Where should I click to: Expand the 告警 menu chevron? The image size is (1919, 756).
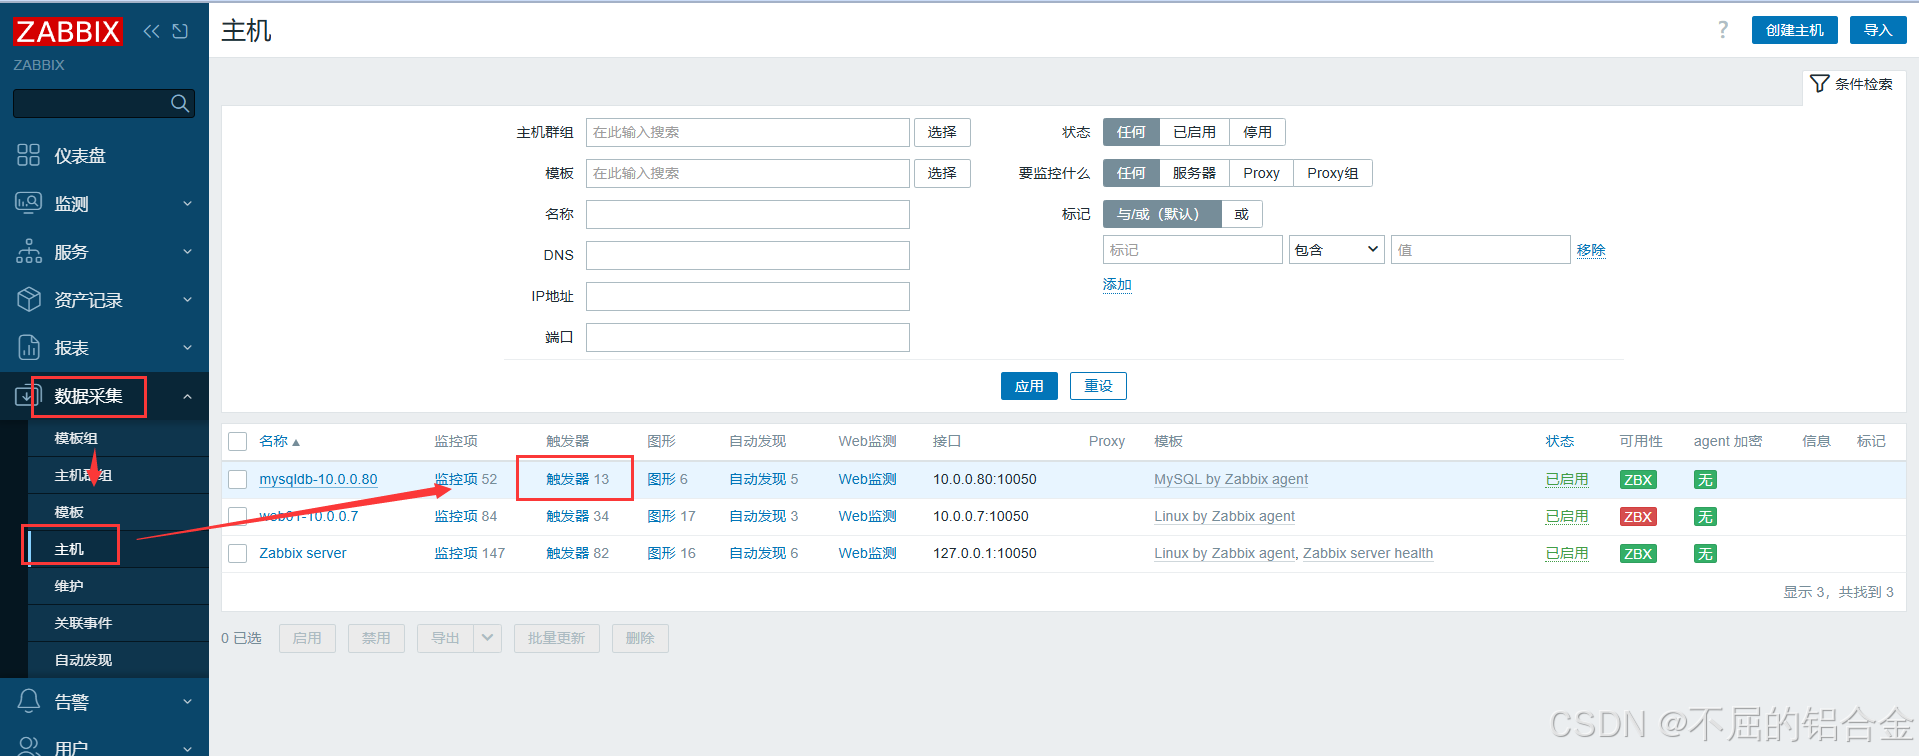[x=187, y=702]
